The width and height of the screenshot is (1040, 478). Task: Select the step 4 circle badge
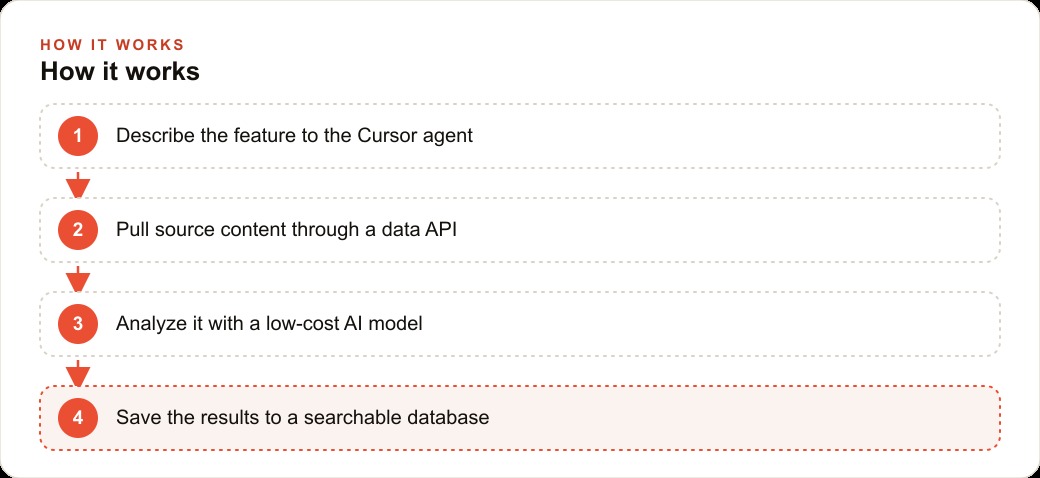pyautogui.click(x=78, y=418)
